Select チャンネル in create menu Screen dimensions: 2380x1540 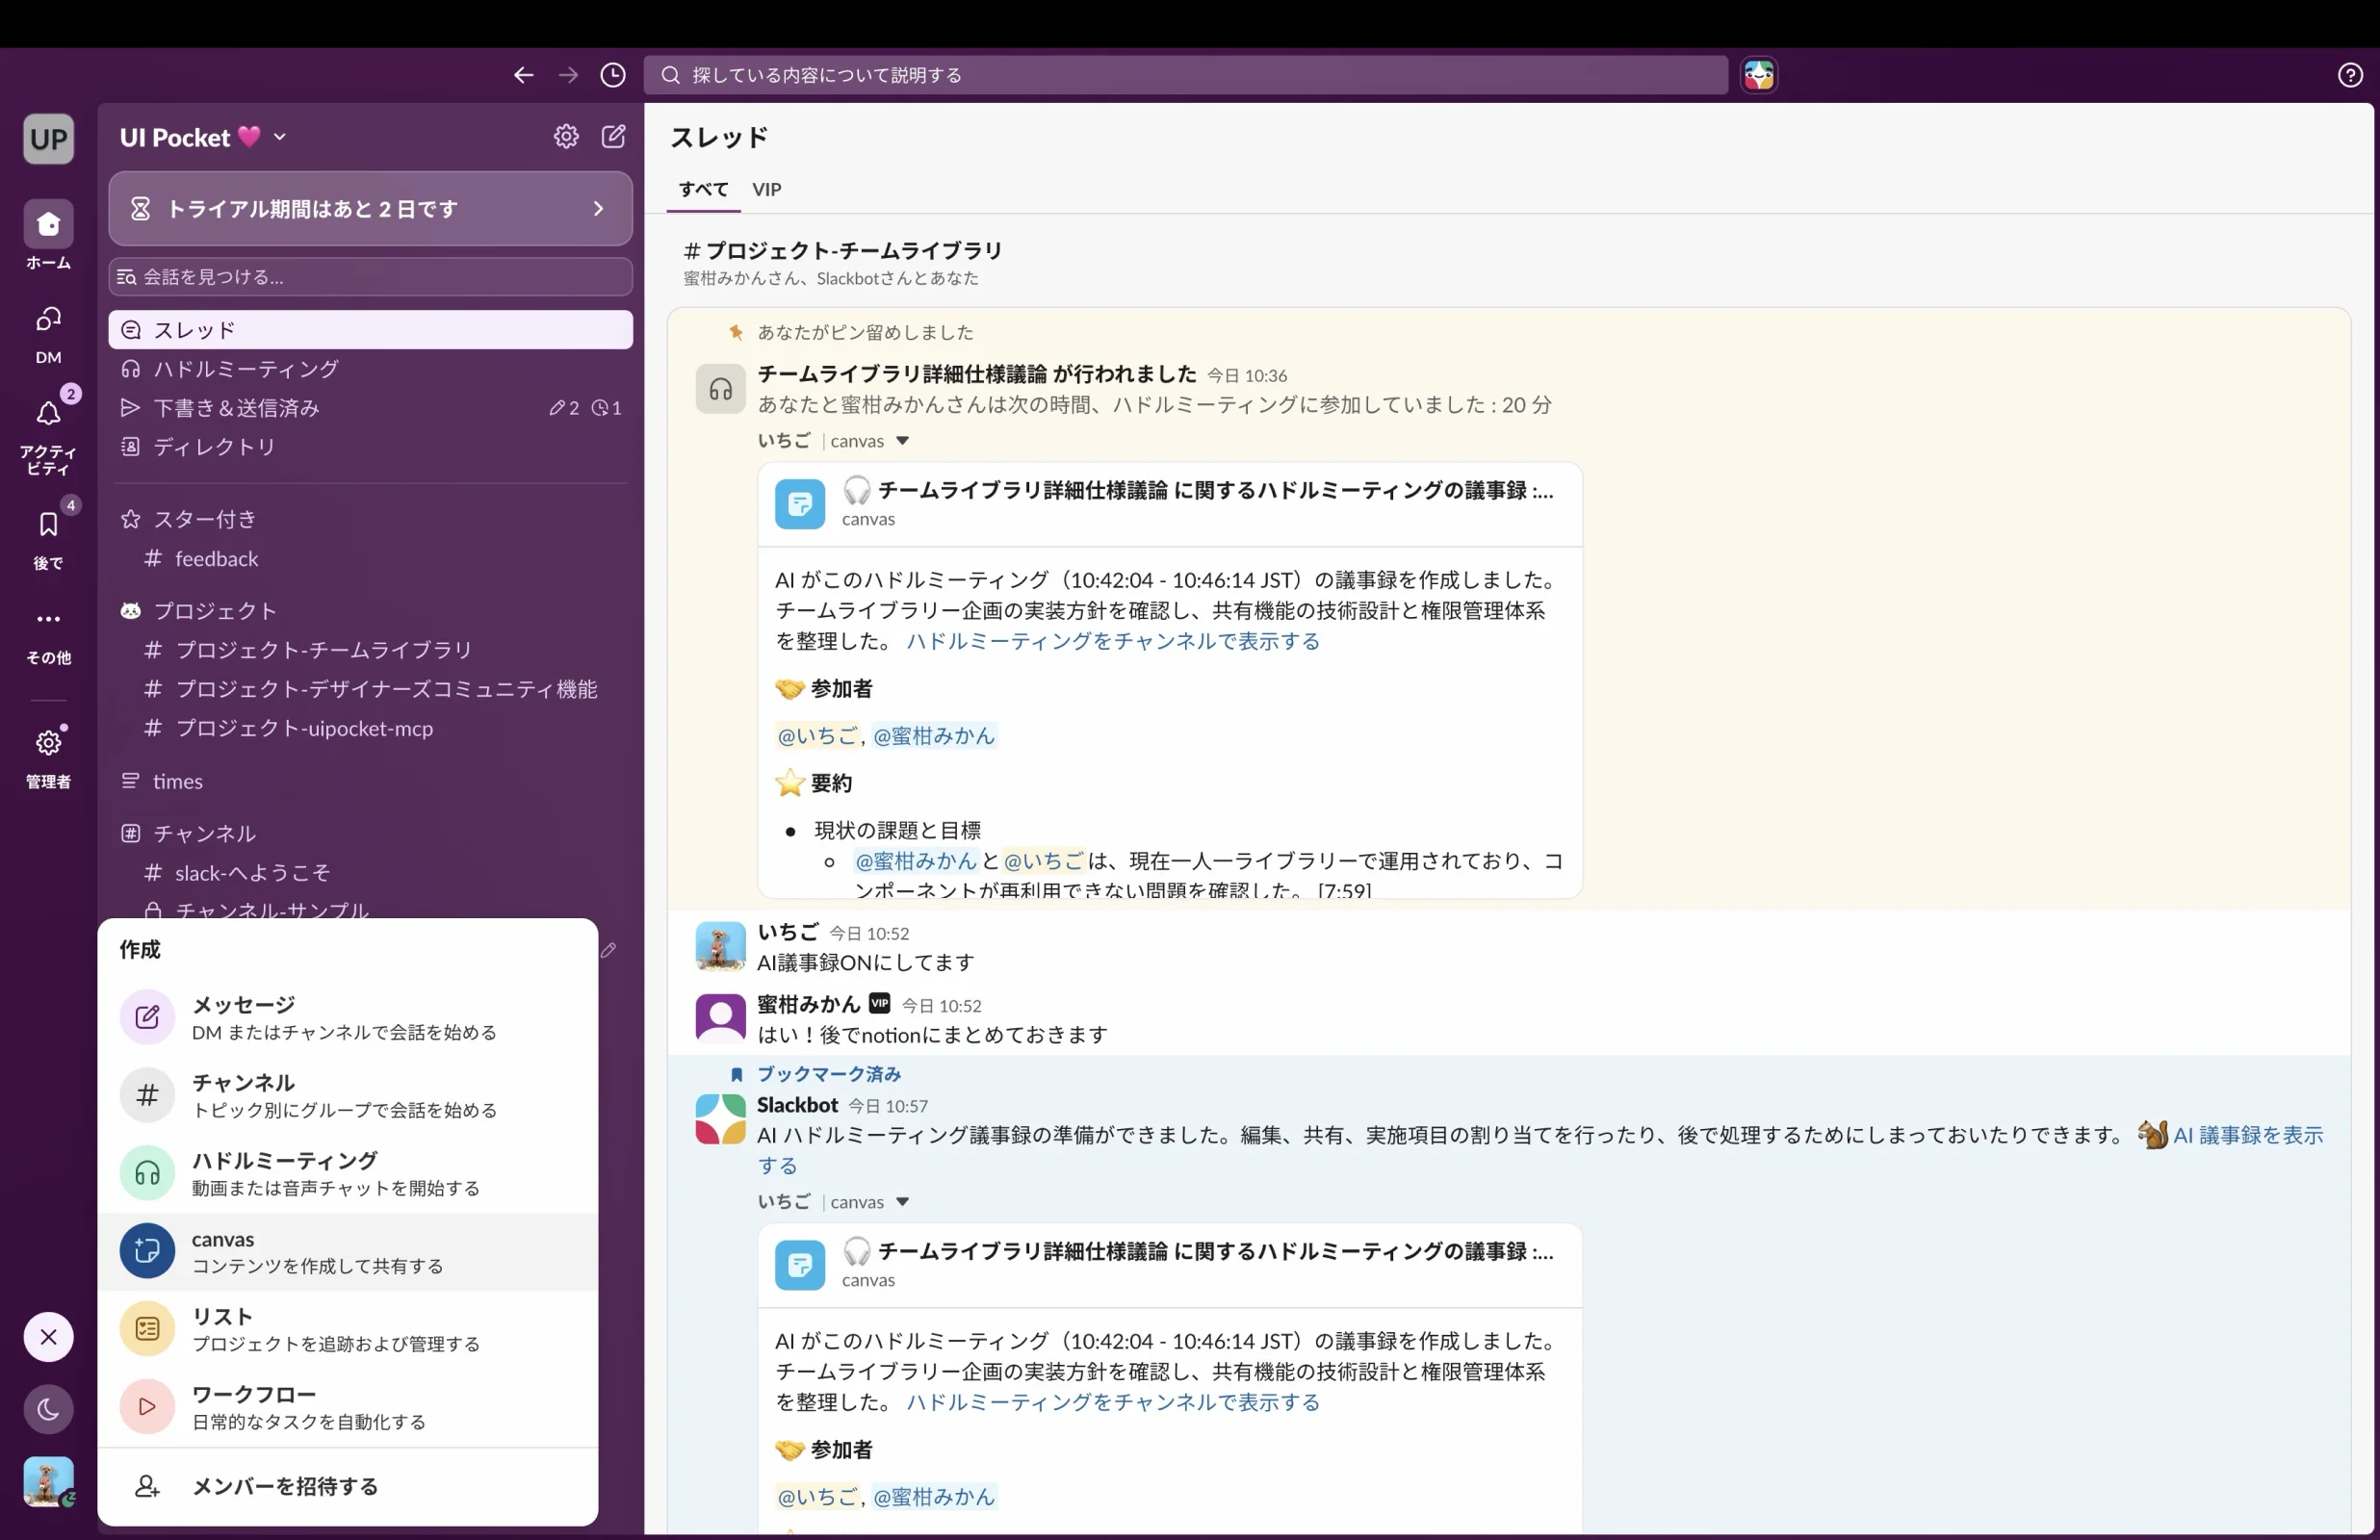(x=348, y=1095)
